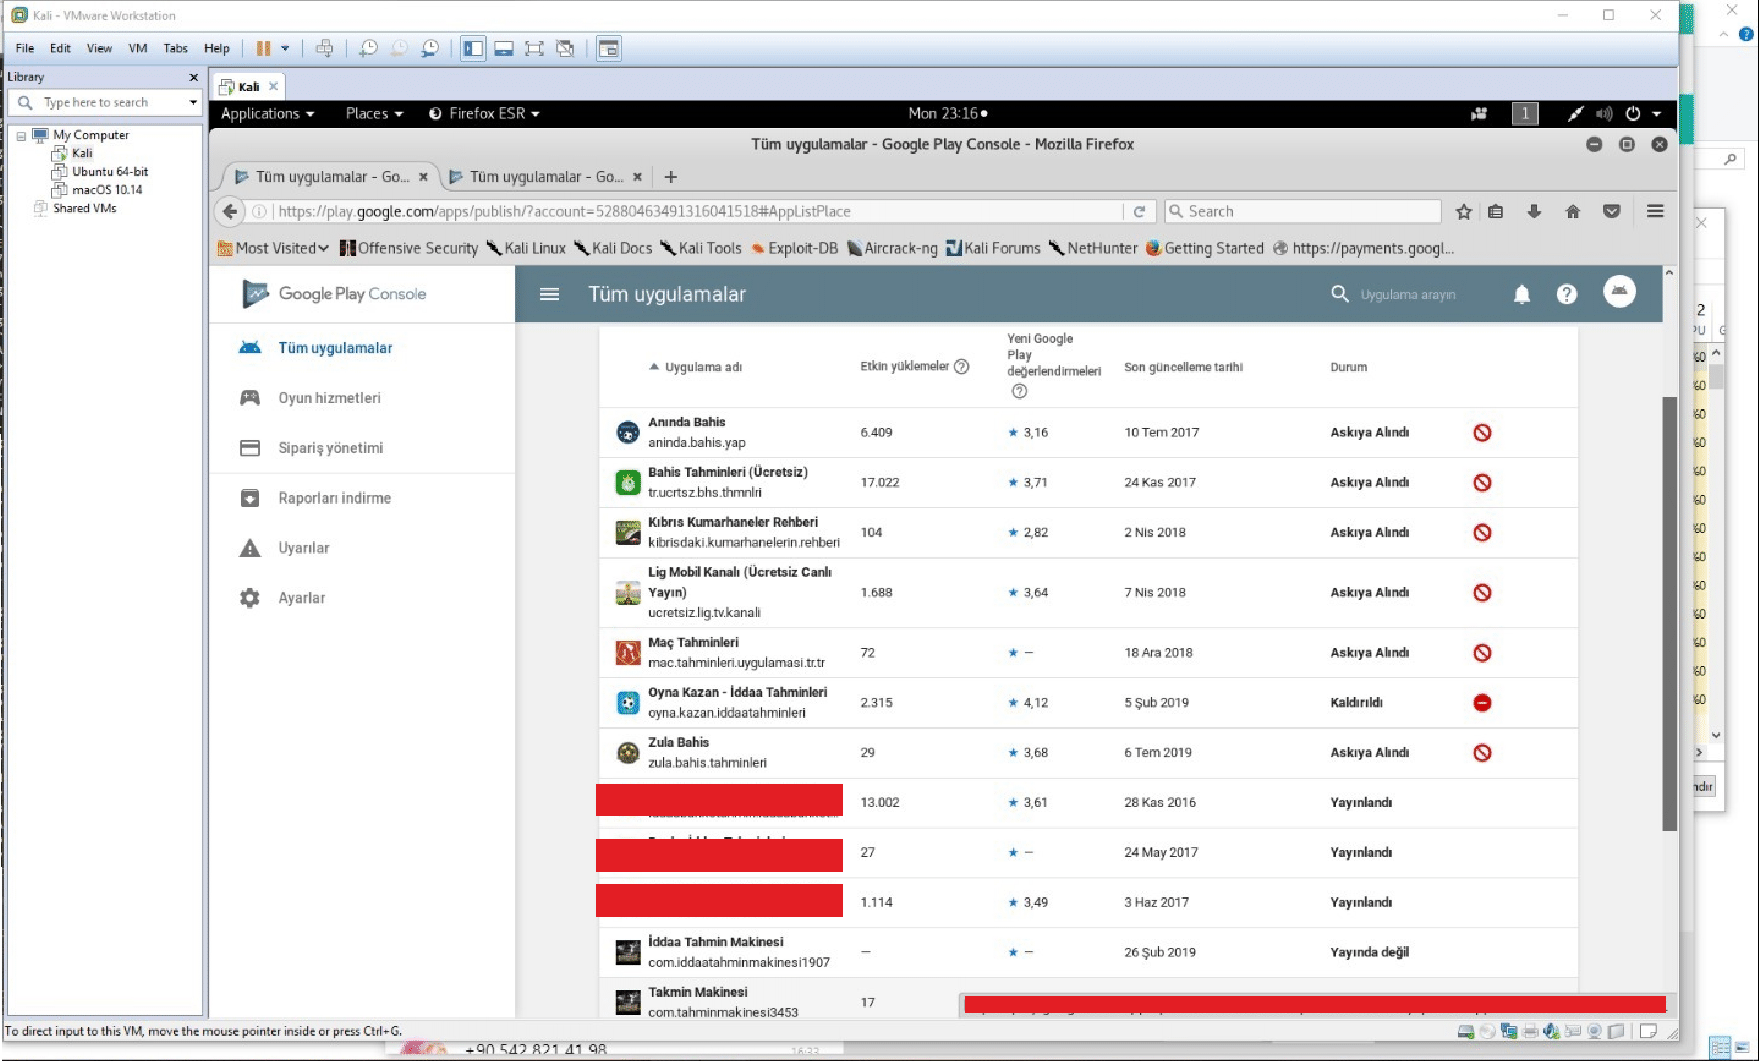
Task: Click the VMware pause VM toolbar icon
Action: pyautogui.click(x=263, y=48)
